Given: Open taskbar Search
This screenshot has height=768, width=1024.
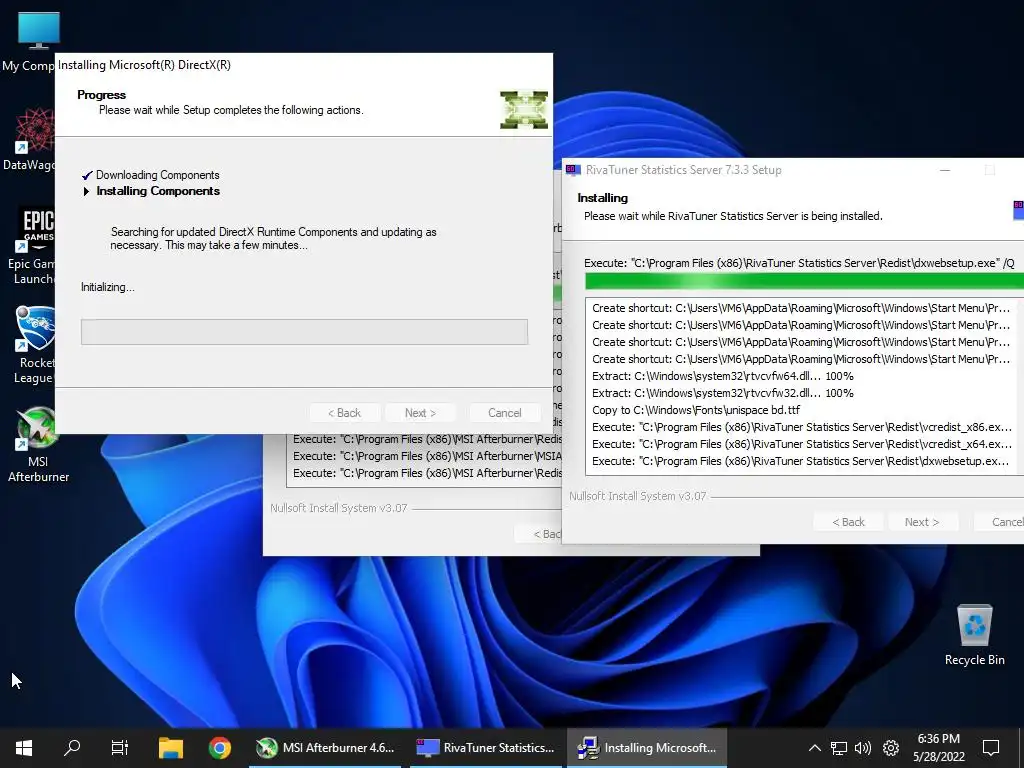Looking at the screenshot, I should pyautogui.click(x=72, y=748).
